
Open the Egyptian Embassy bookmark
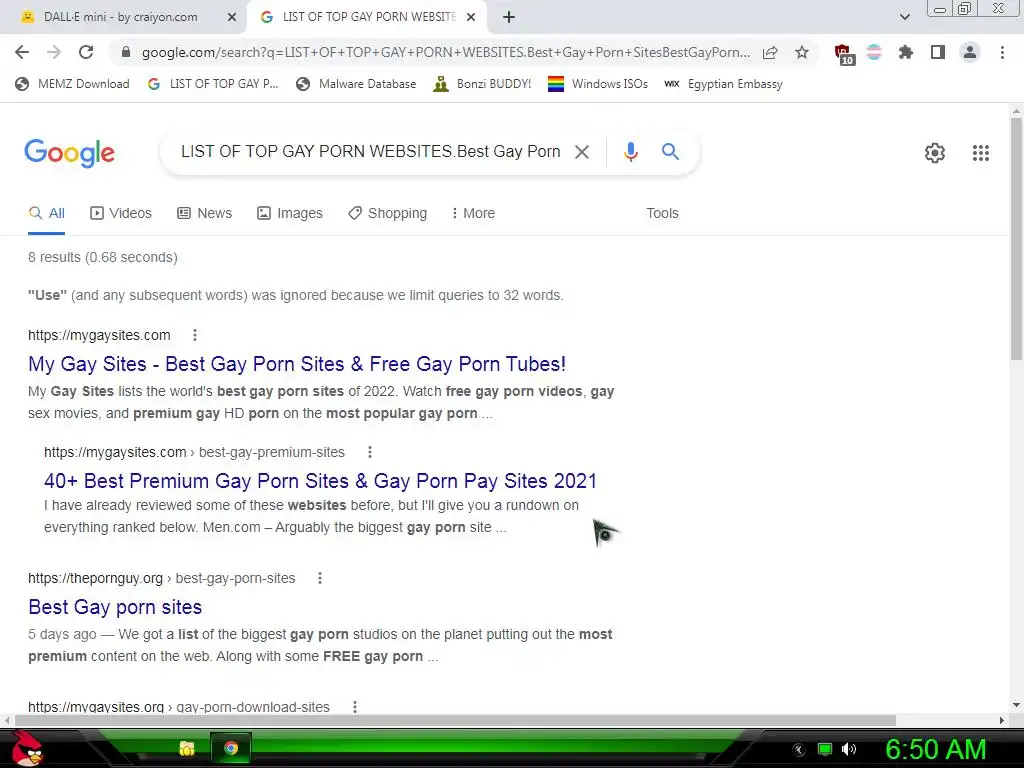[x=723, y=84]
